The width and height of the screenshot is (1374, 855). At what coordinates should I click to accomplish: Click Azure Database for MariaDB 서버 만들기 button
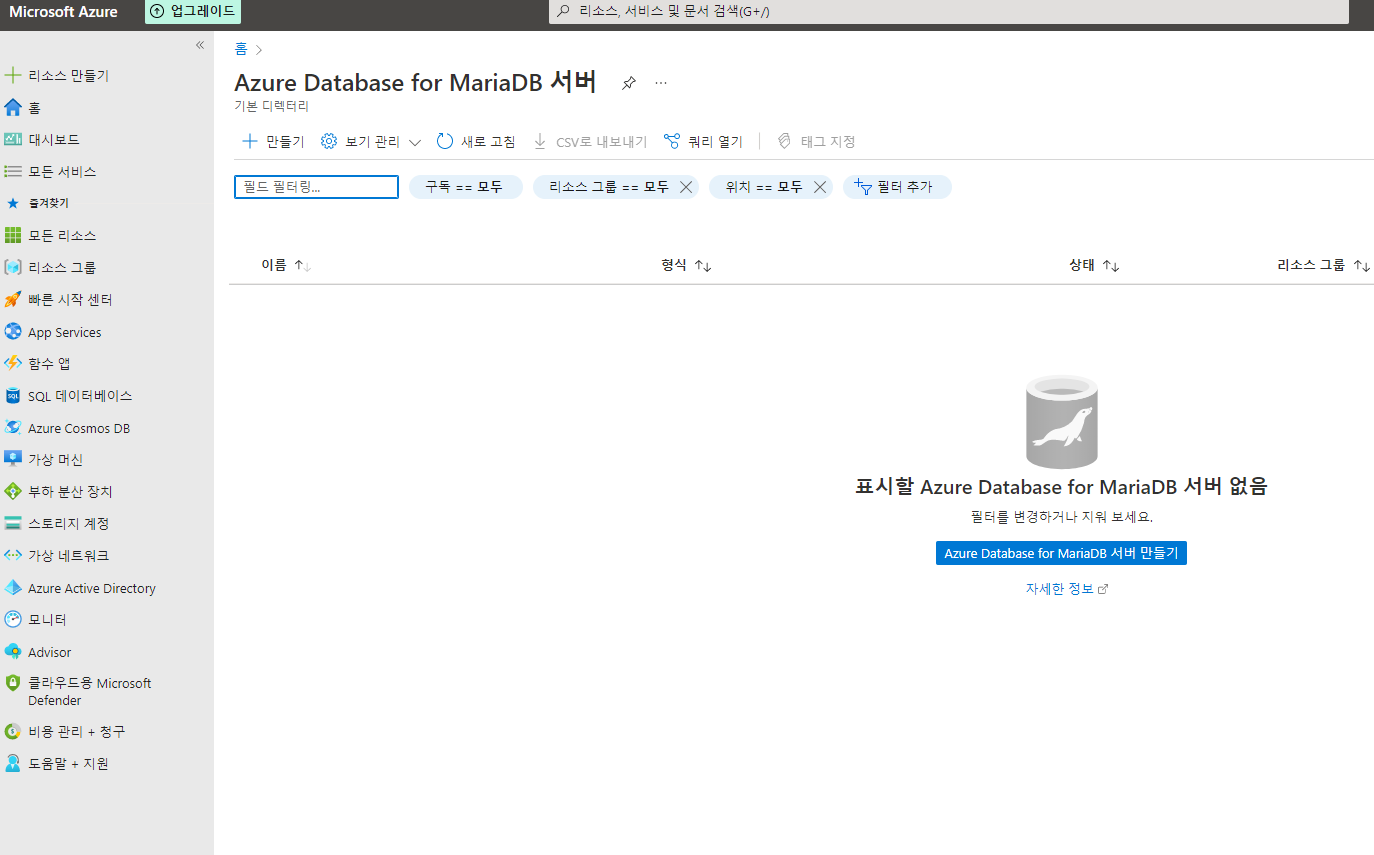click(x=1061, y=553)
